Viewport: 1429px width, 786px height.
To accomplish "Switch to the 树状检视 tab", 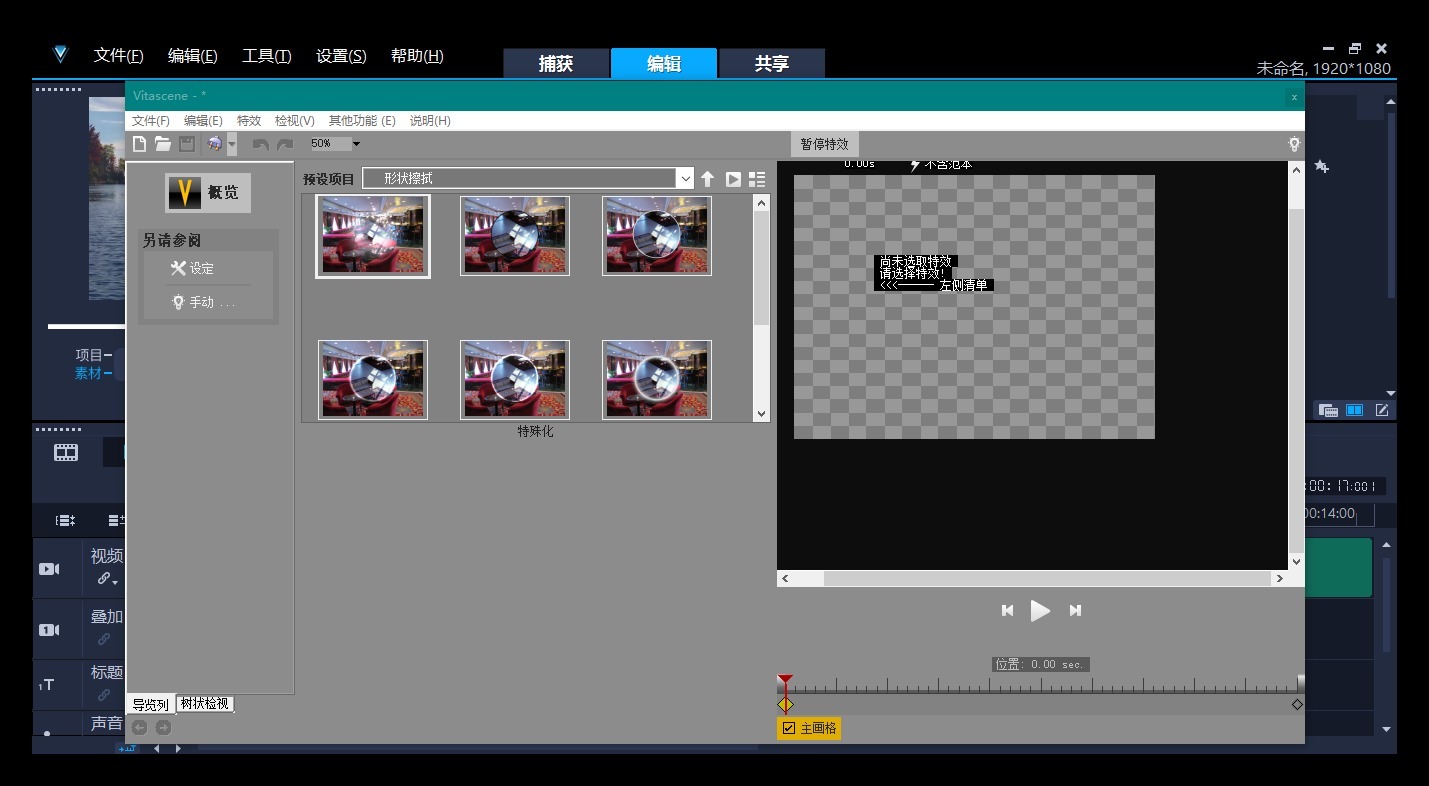I will tap(204, 704).
